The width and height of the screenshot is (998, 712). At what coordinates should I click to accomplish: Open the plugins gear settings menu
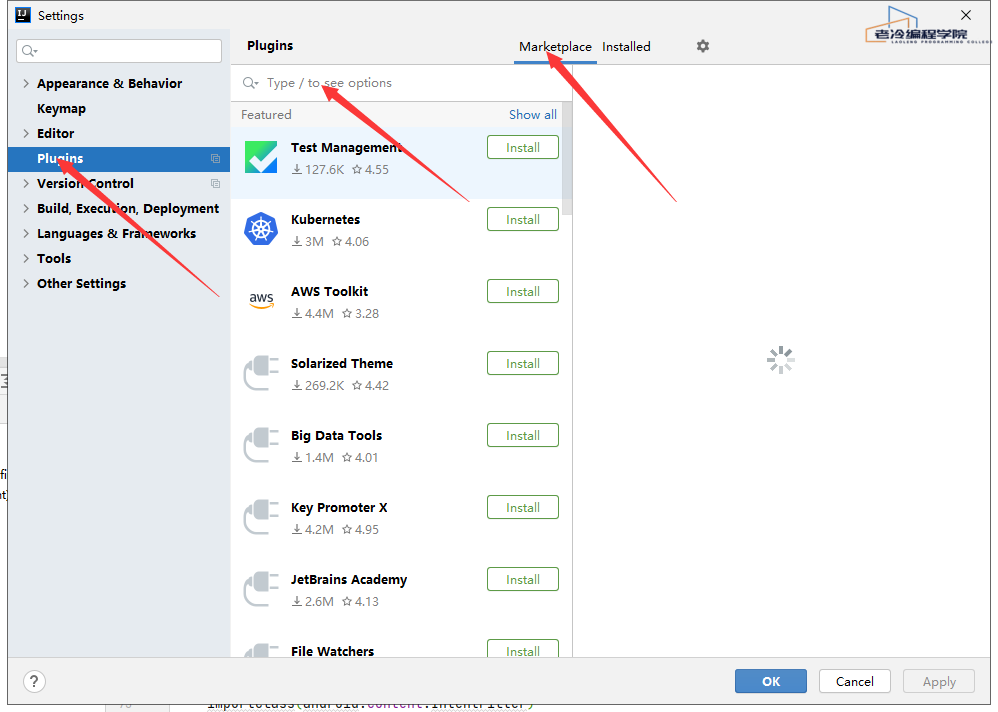[x=703, y=46]
